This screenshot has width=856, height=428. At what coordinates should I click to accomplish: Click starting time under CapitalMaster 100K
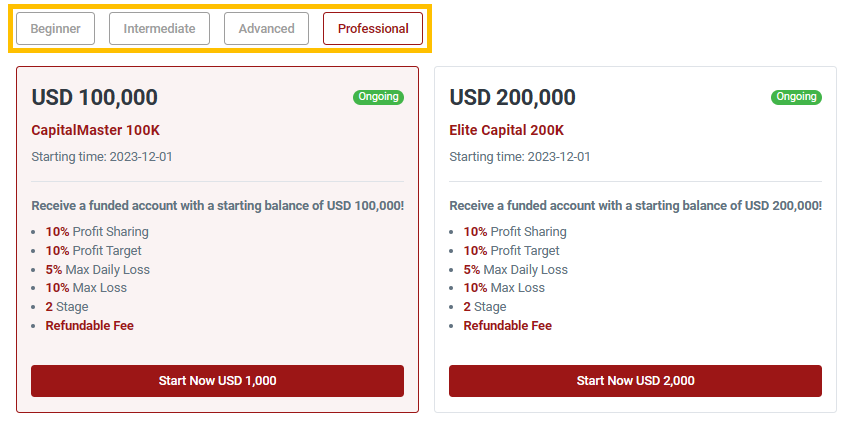[102, 157]
